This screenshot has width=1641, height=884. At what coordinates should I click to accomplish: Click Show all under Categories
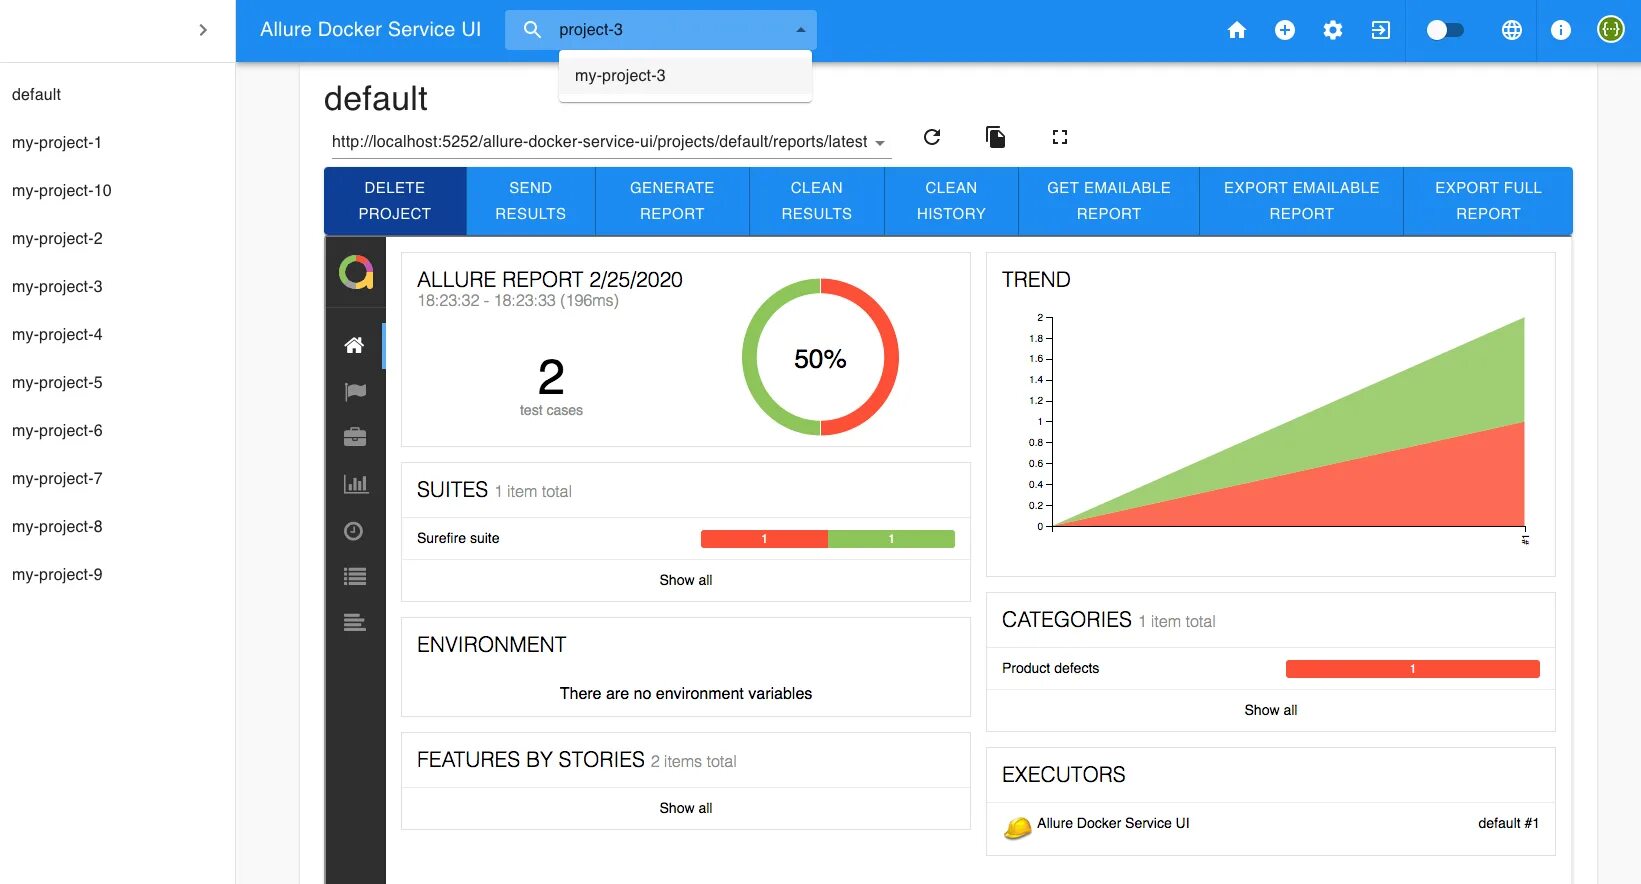point(1271,710)
